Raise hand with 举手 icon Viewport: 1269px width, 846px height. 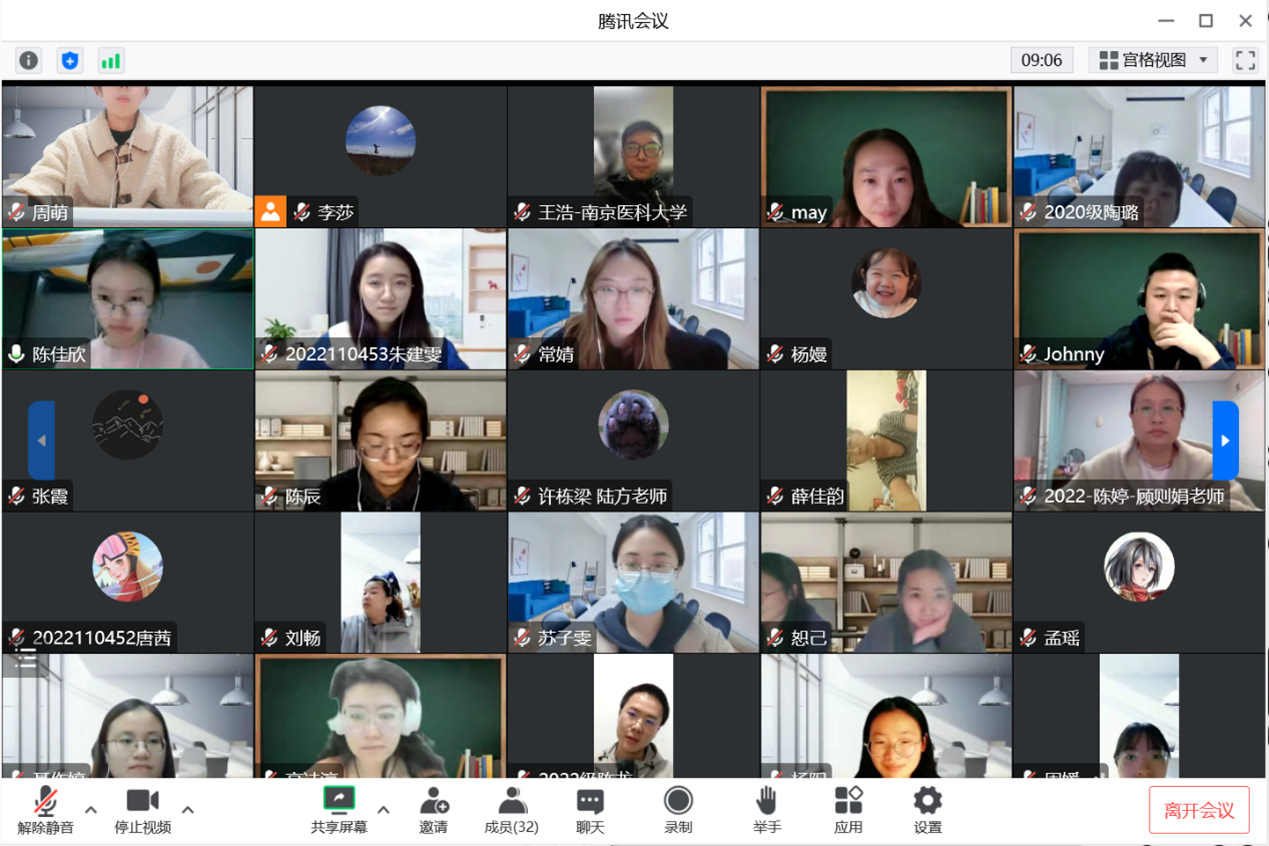pos(767,810)
